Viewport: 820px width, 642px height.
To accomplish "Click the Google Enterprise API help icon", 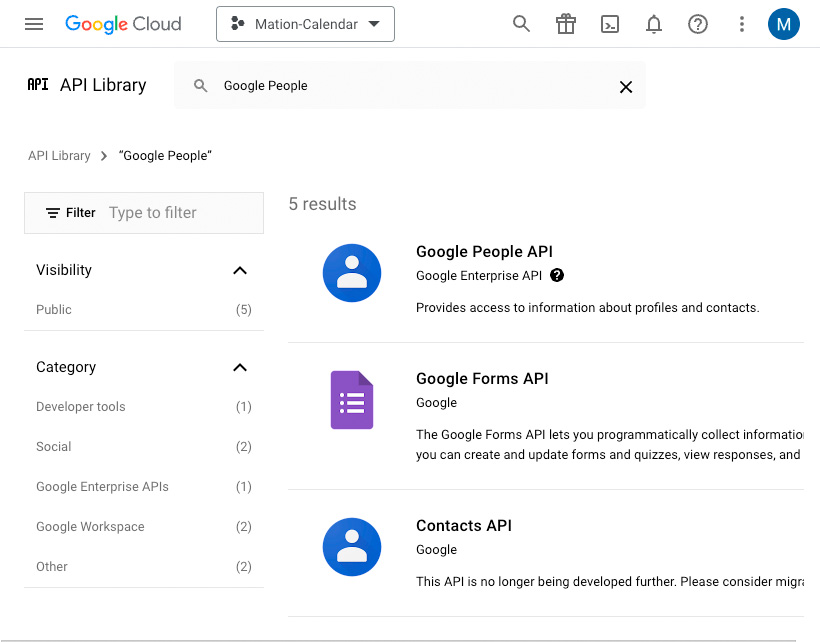I will (557, 275).
